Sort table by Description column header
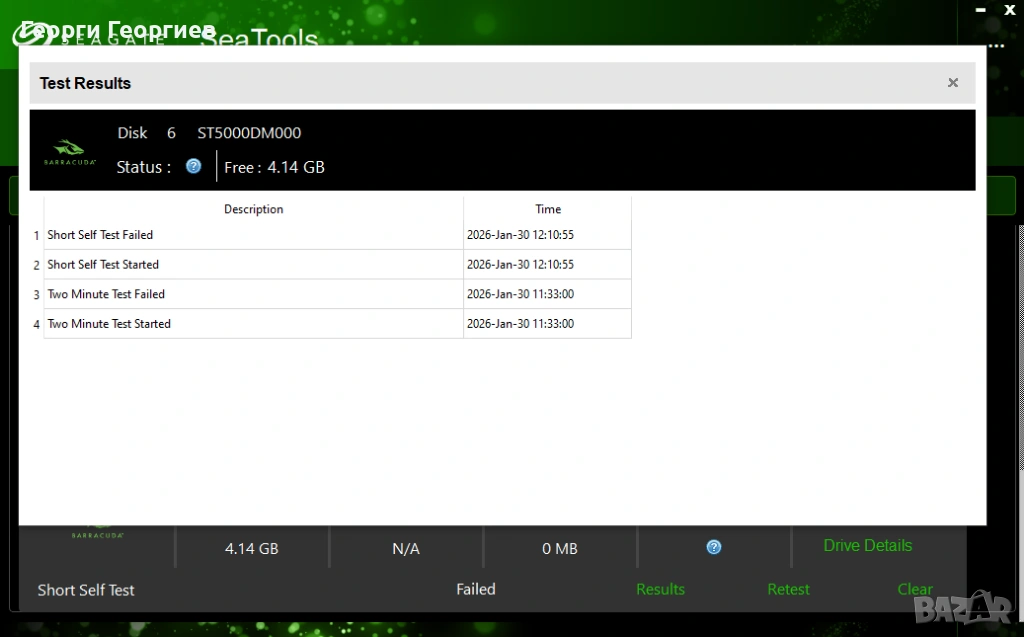Screen dimensions: 1024x637 [253, 209]
